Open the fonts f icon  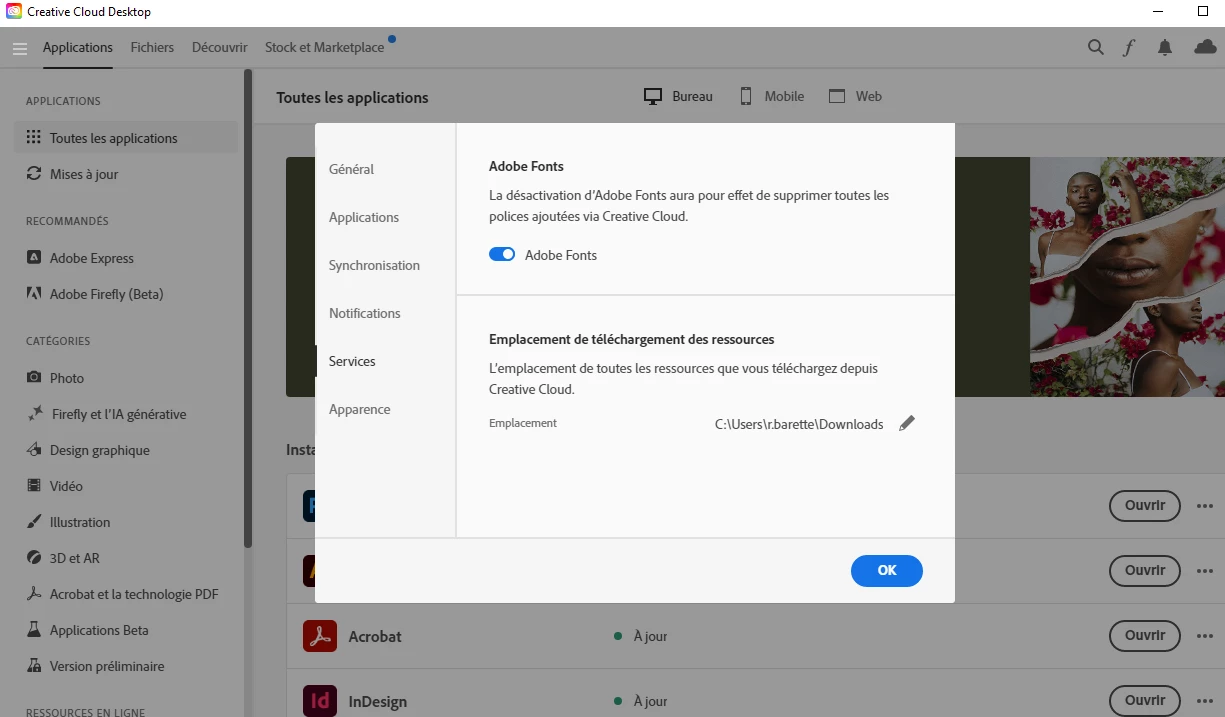tap(1129, 47)
